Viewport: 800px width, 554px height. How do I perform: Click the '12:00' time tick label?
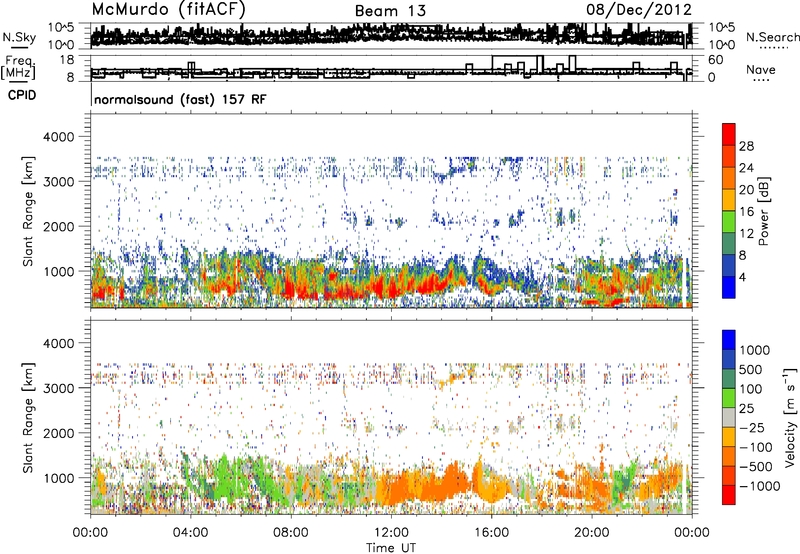pos(391,533)
